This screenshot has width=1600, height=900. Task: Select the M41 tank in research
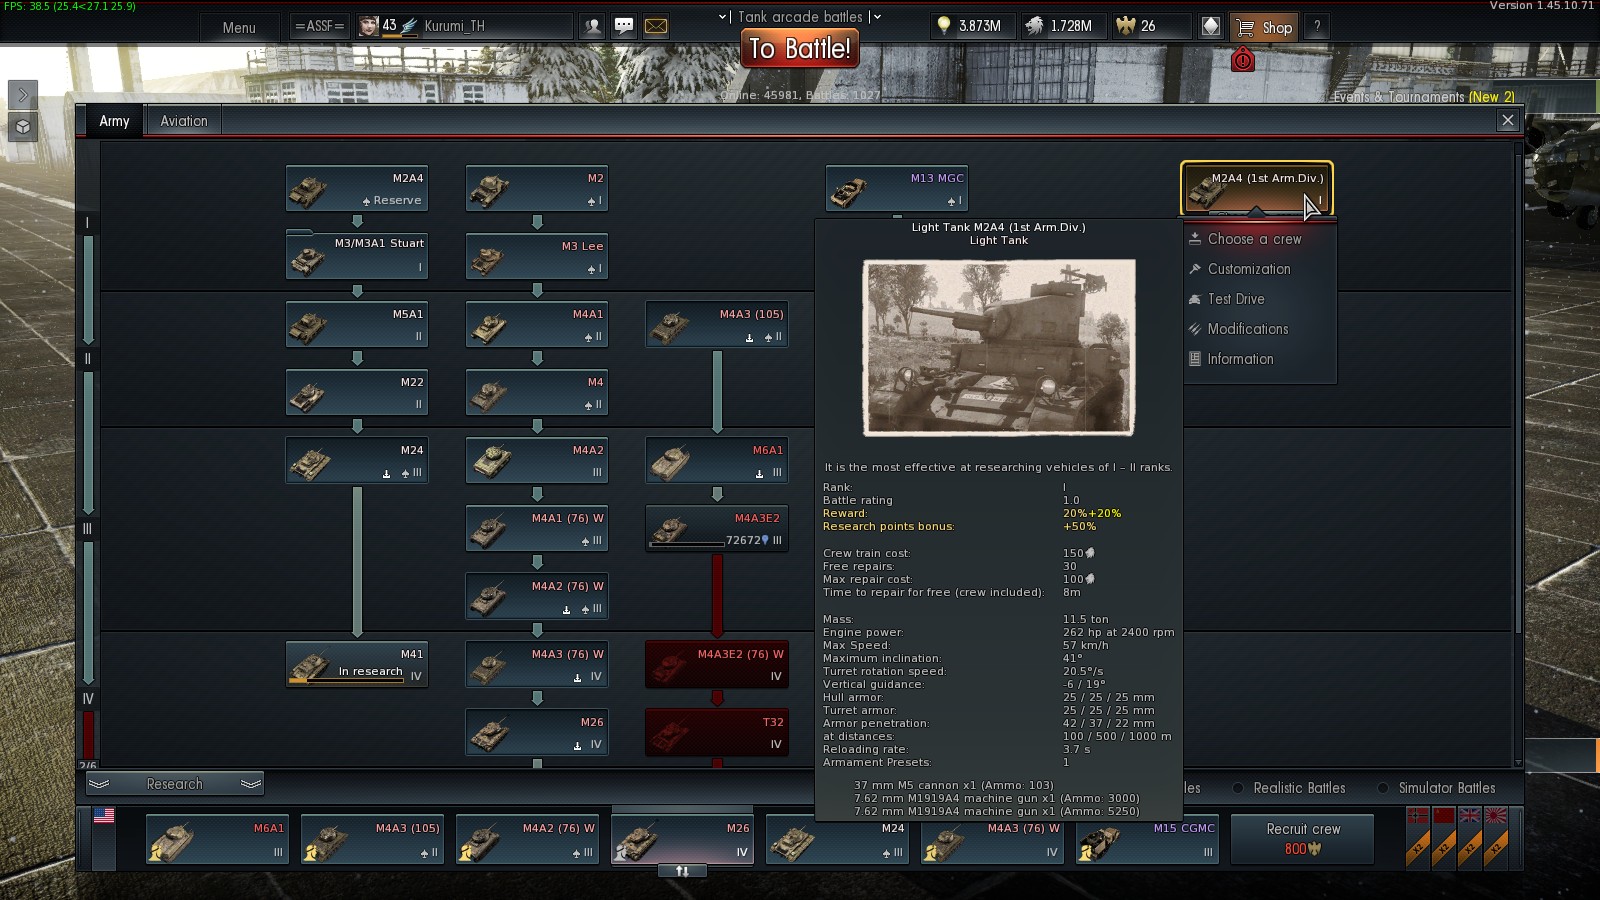click(x=357, y=664)
